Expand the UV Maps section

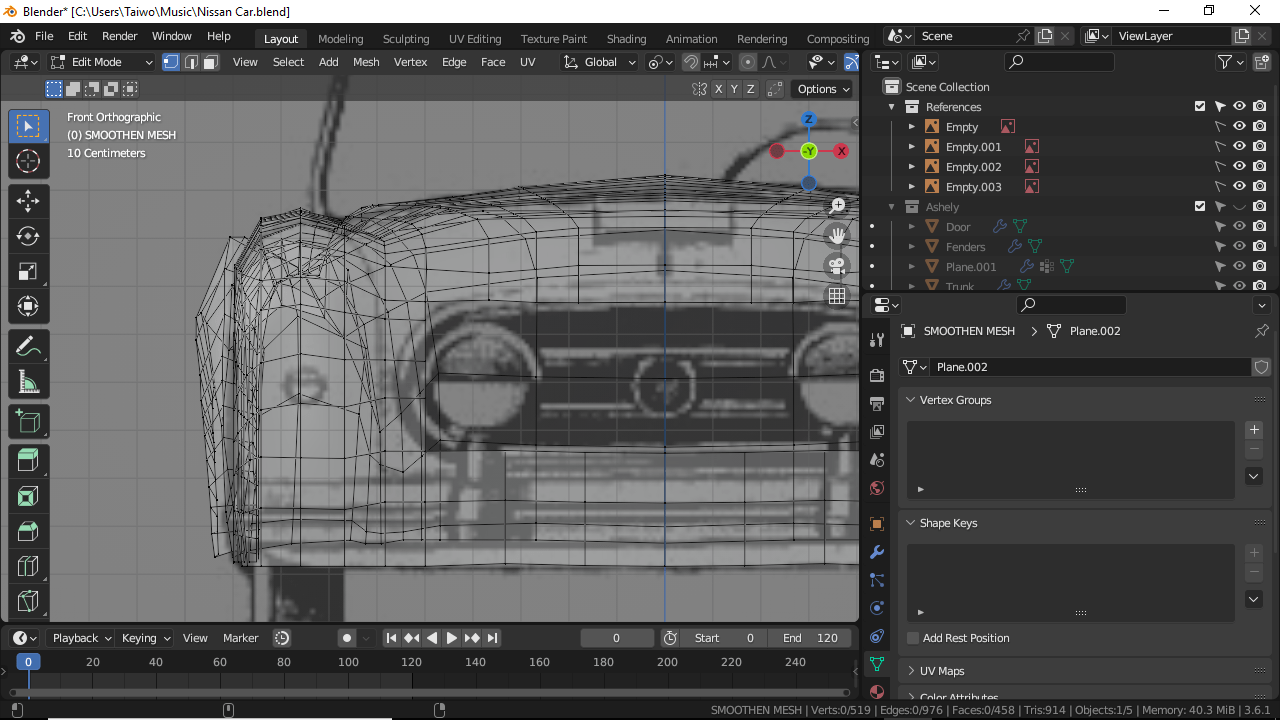[x=940, y=670]
